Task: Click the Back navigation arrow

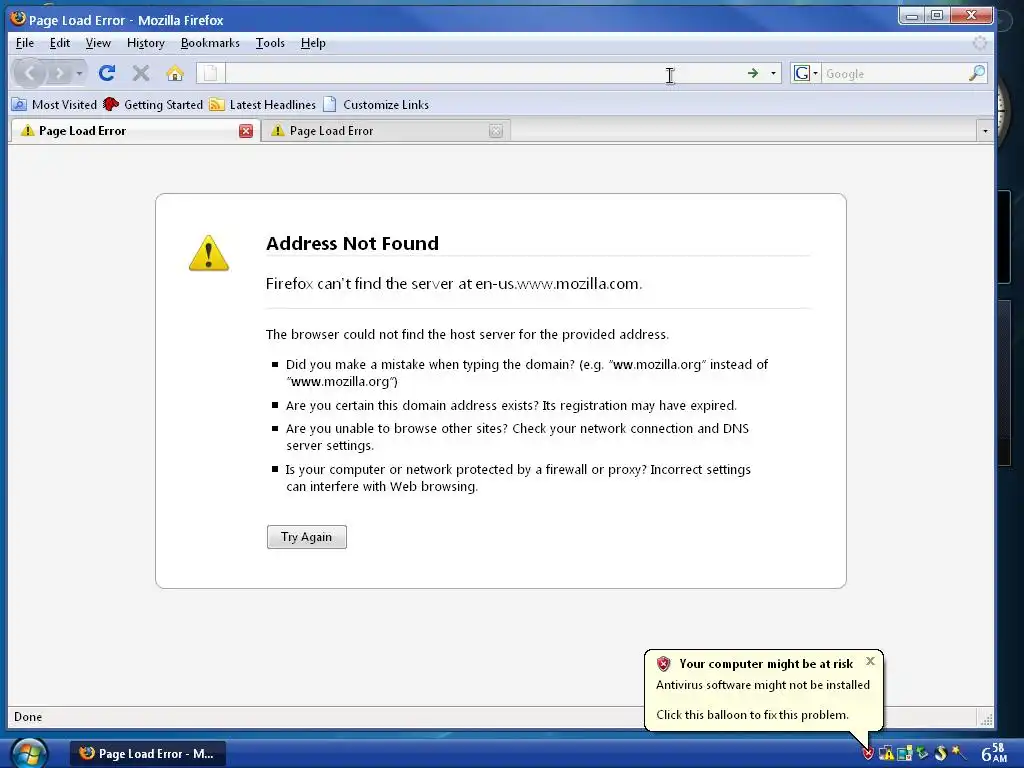Action: point(29,73)
